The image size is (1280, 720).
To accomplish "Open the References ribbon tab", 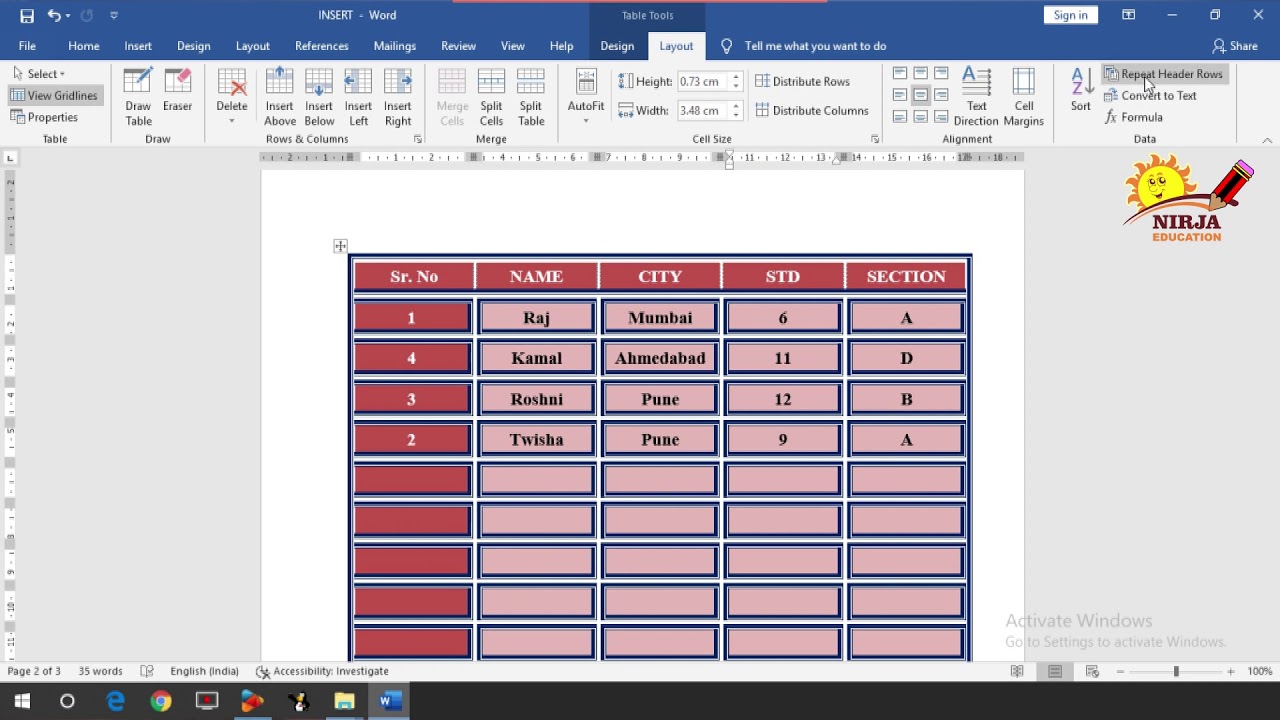I will click(321, 46).
